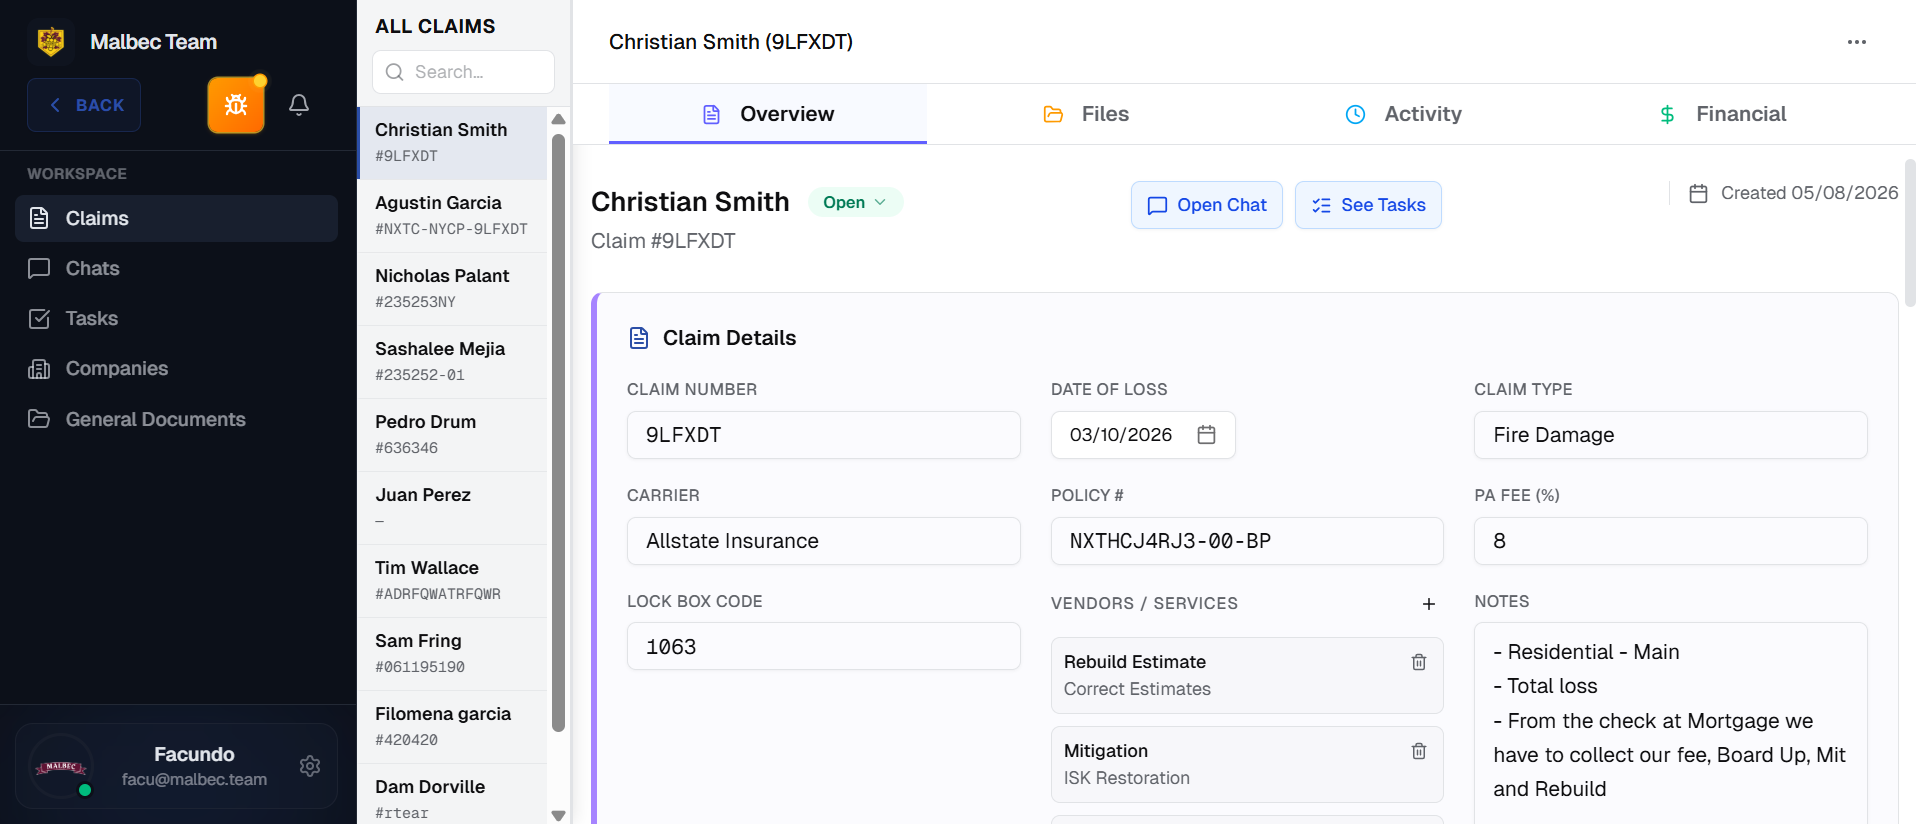The width and height of the screenshot is (1916, 824).
Task: Edit the Lock Box Code field
Action: pos(823,646)
